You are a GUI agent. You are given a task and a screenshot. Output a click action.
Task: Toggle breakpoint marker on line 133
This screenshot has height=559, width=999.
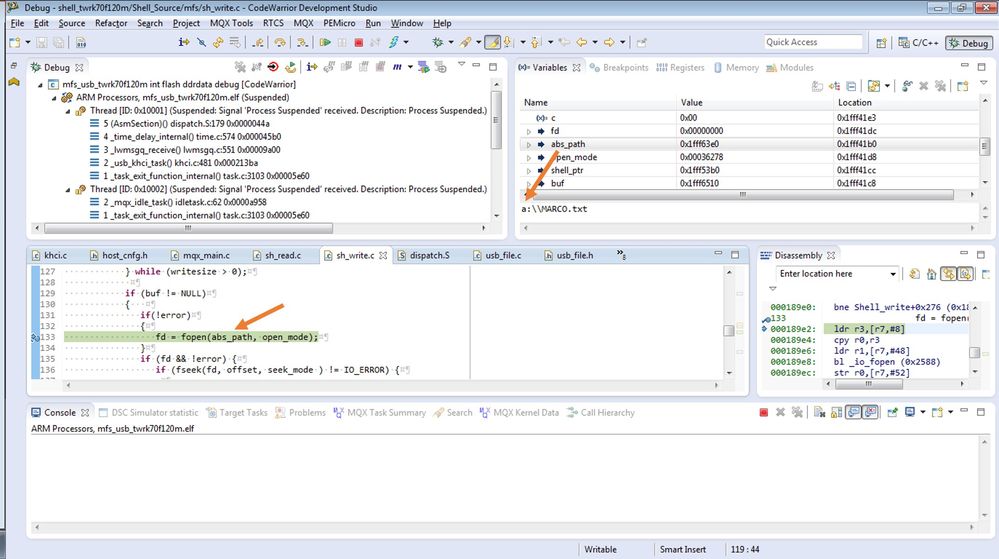(36, 337)
